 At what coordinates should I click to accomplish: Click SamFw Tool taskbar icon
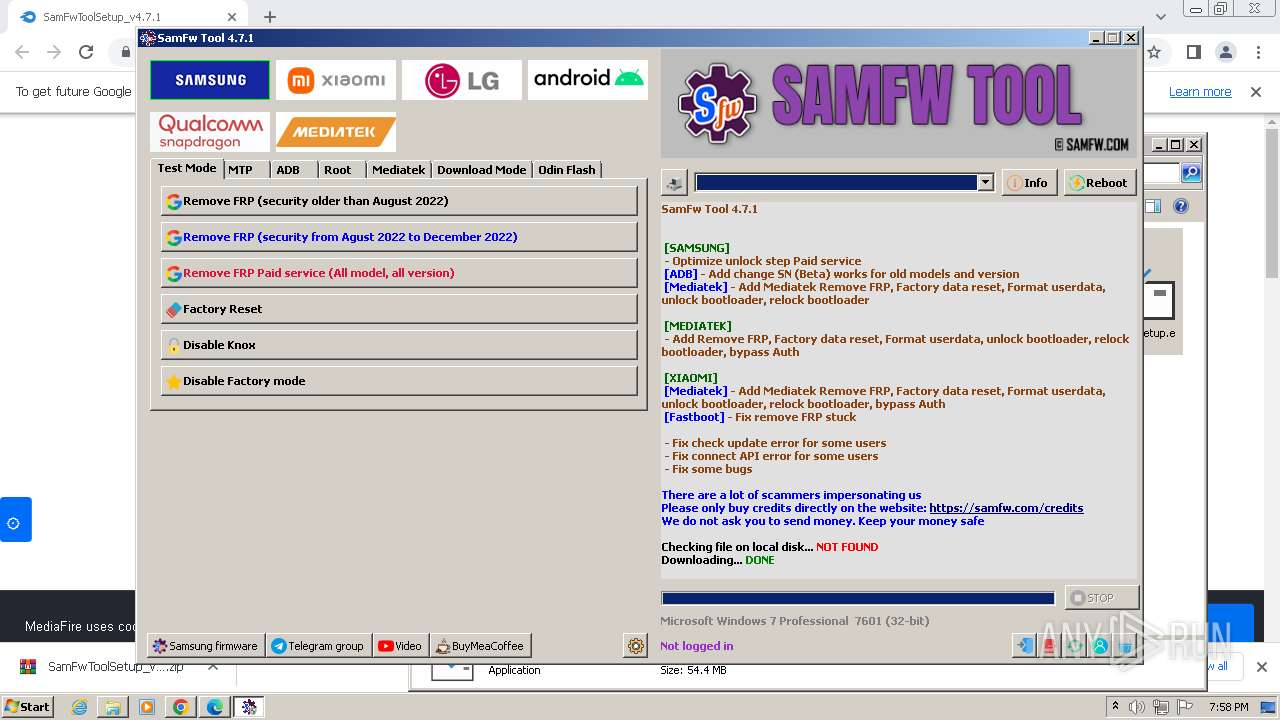click(249, 707)
